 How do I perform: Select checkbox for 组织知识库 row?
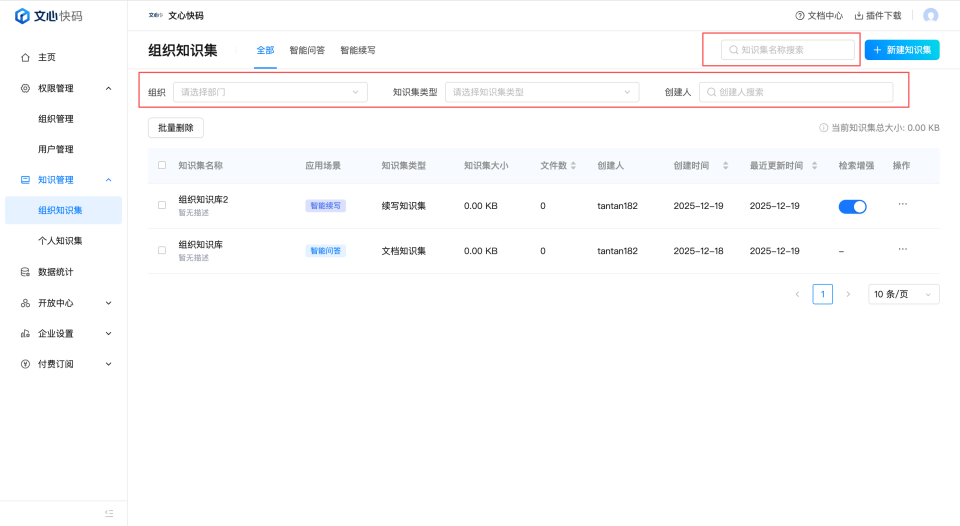[162, 250]
